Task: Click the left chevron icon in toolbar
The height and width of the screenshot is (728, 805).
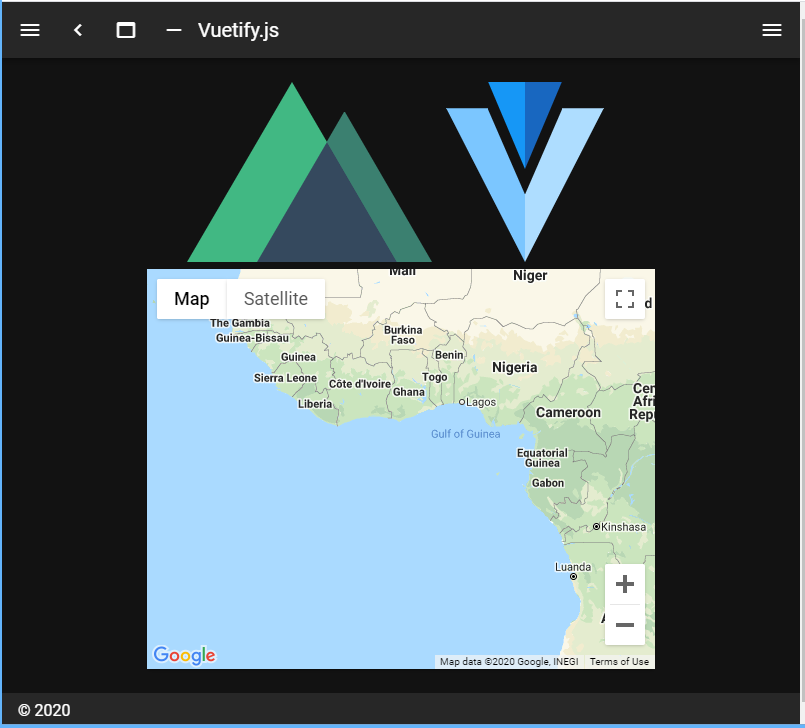Action: tap(78, 30)
